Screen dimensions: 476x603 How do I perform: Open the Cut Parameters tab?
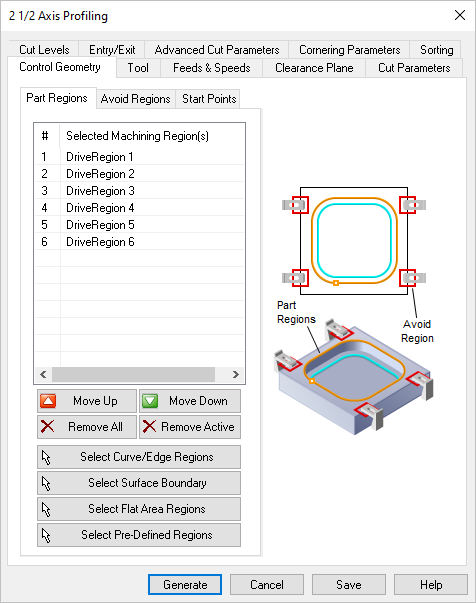[x=414, y=68]
